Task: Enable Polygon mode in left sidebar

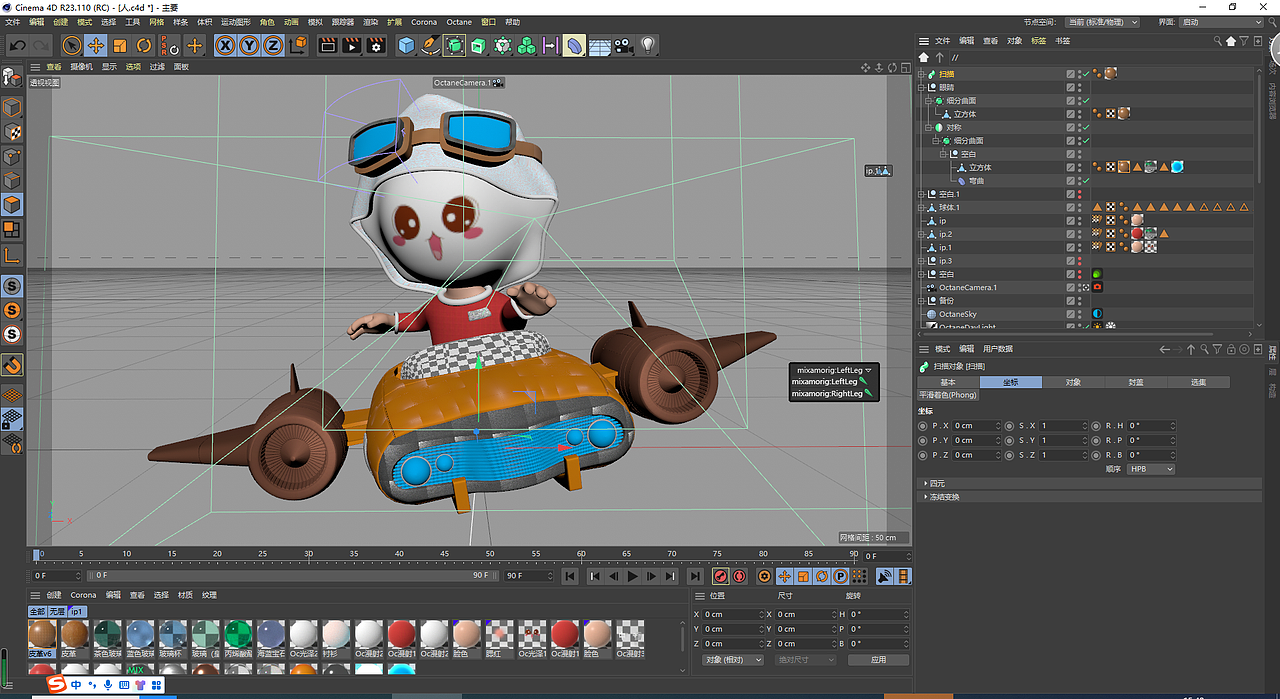Action: tap(12, 205)
